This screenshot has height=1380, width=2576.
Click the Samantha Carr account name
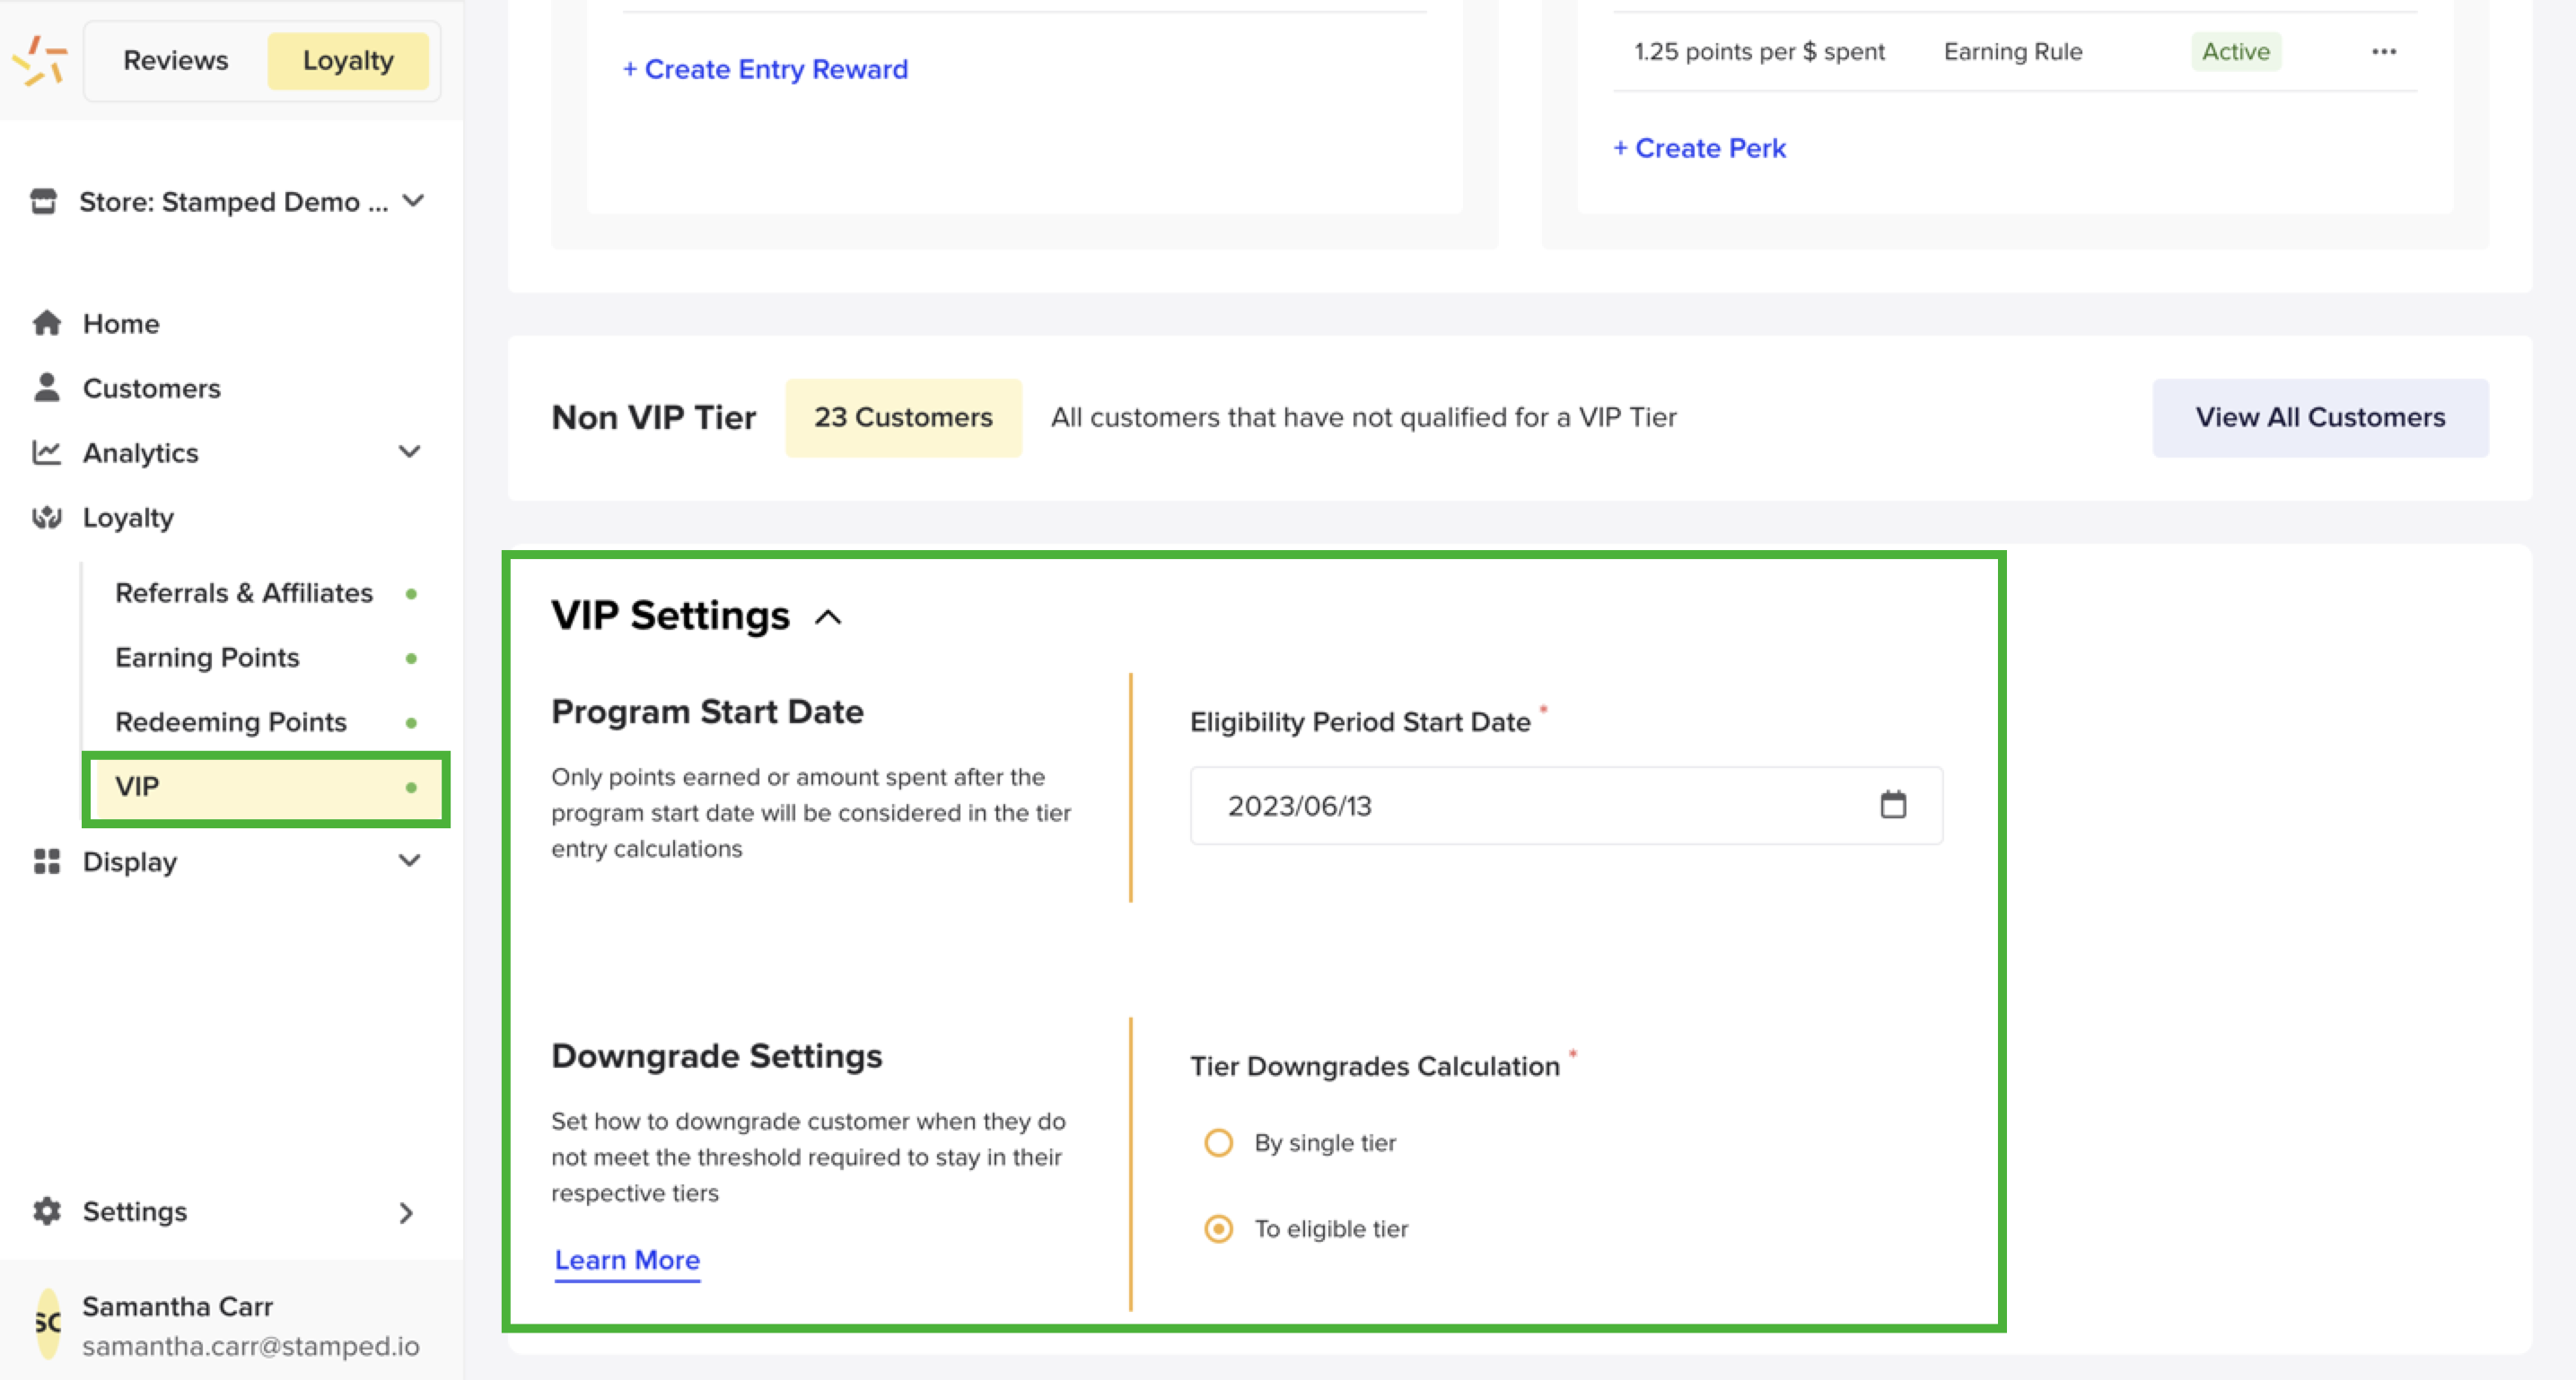[x=178, y=1306]
